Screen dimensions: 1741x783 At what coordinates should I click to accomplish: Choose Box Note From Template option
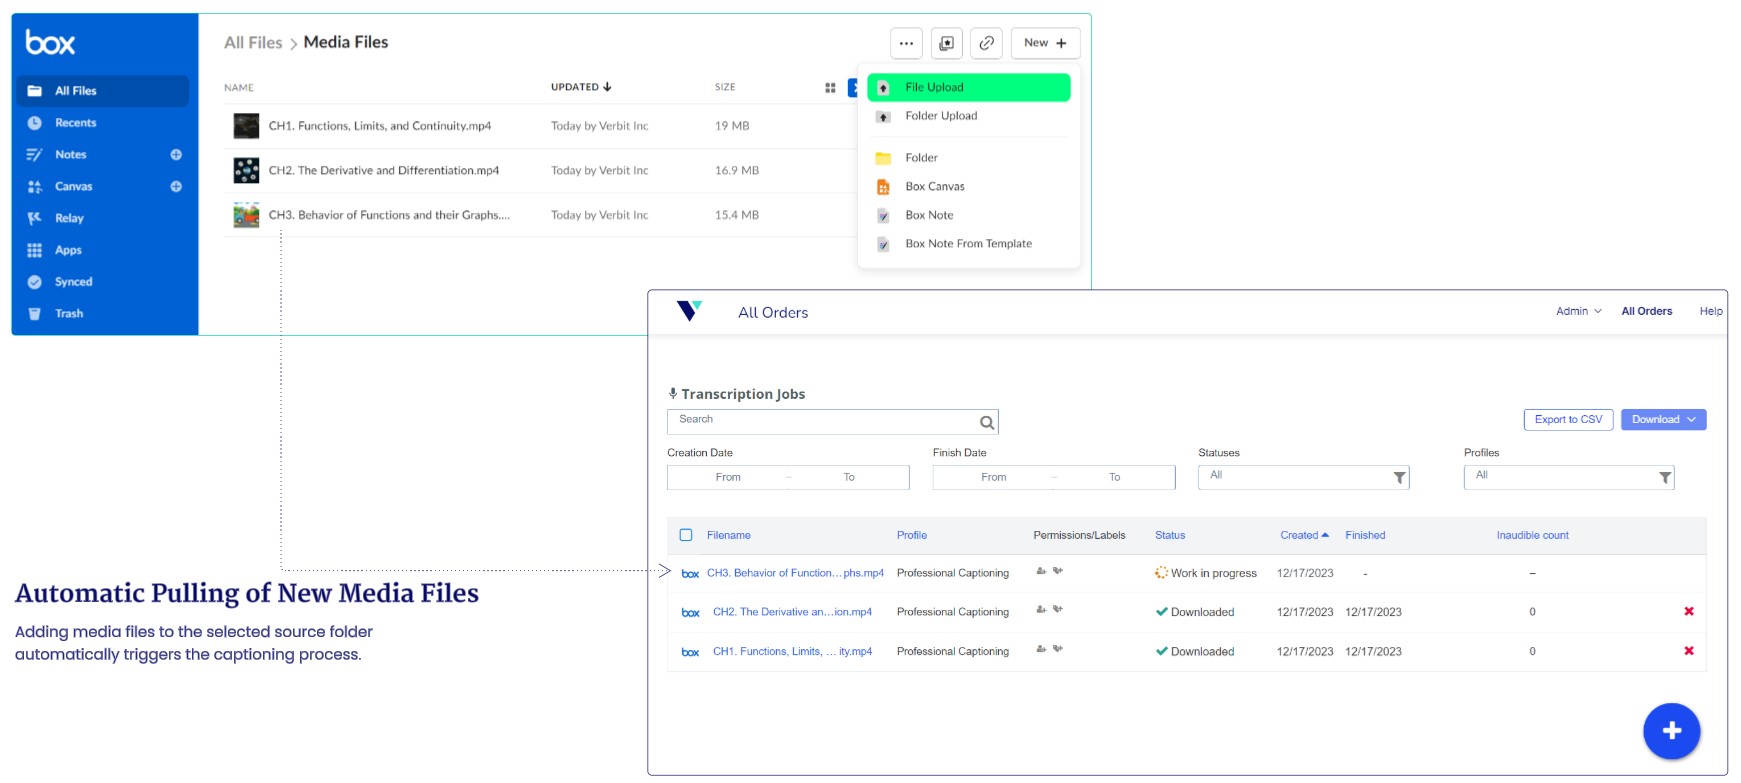(x=968, y=244)
